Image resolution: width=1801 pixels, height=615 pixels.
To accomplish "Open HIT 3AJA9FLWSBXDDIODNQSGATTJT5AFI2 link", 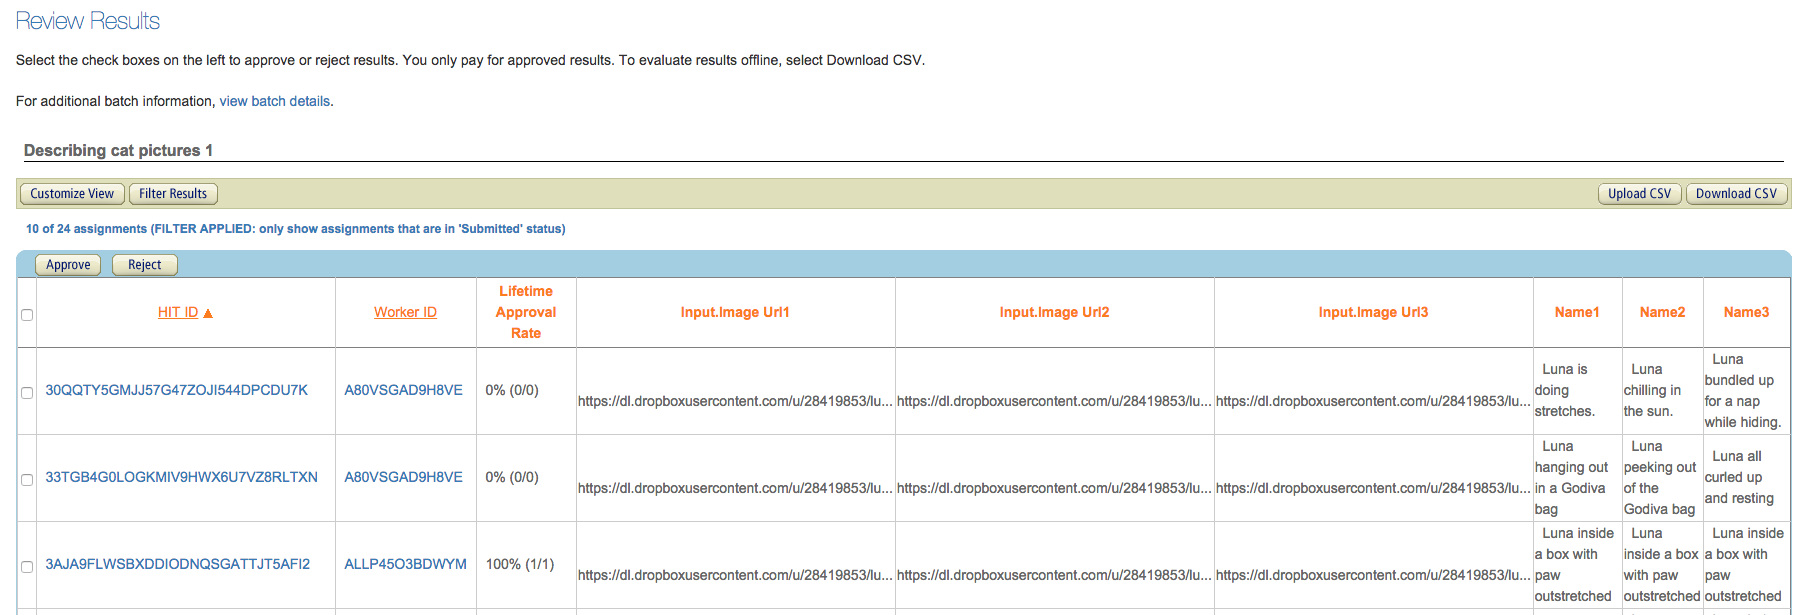I will pos(177,564).
